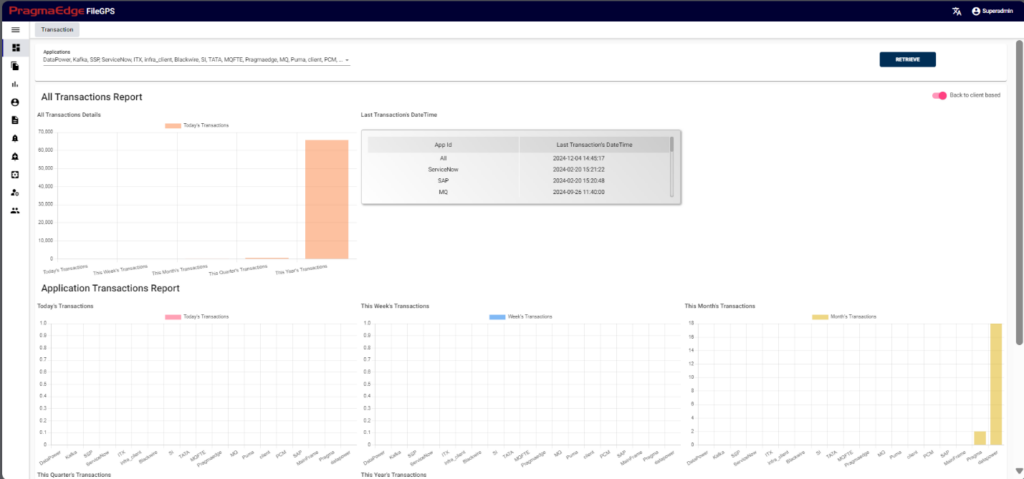Click the ServiceNow row in transaction table
Viewport: 1024px width, 479px height.
[443, 169]
